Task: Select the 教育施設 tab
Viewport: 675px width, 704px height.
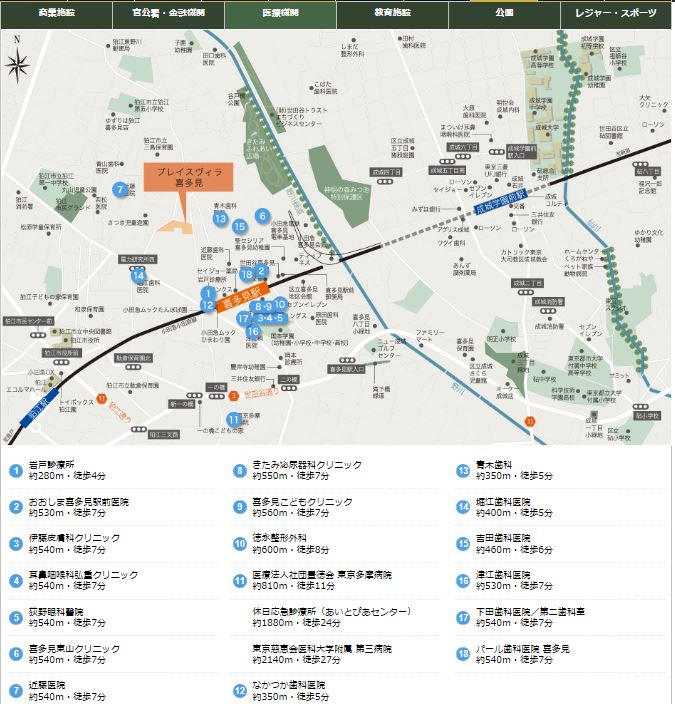Action: click(392, 14)
